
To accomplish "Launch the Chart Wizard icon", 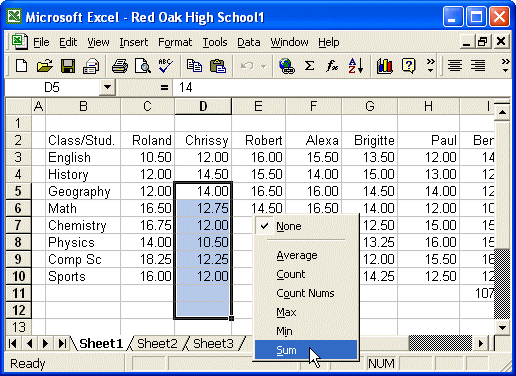I will pos(384,66).
